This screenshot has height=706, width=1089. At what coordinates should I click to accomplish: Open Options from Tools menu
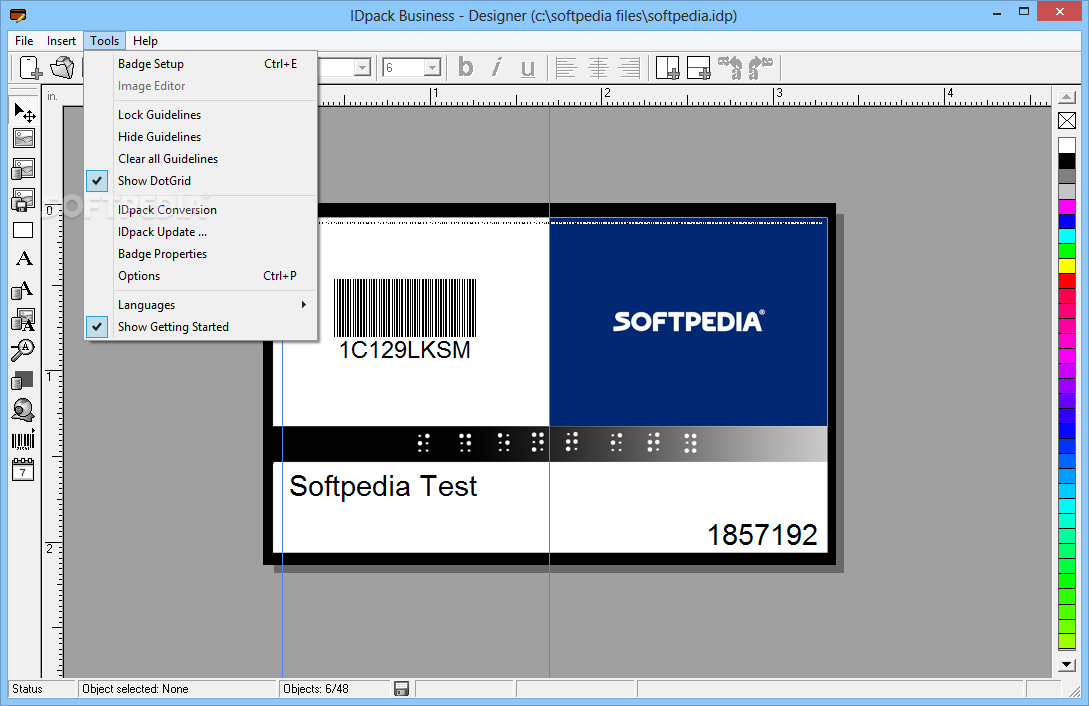(x=201, y=276)
